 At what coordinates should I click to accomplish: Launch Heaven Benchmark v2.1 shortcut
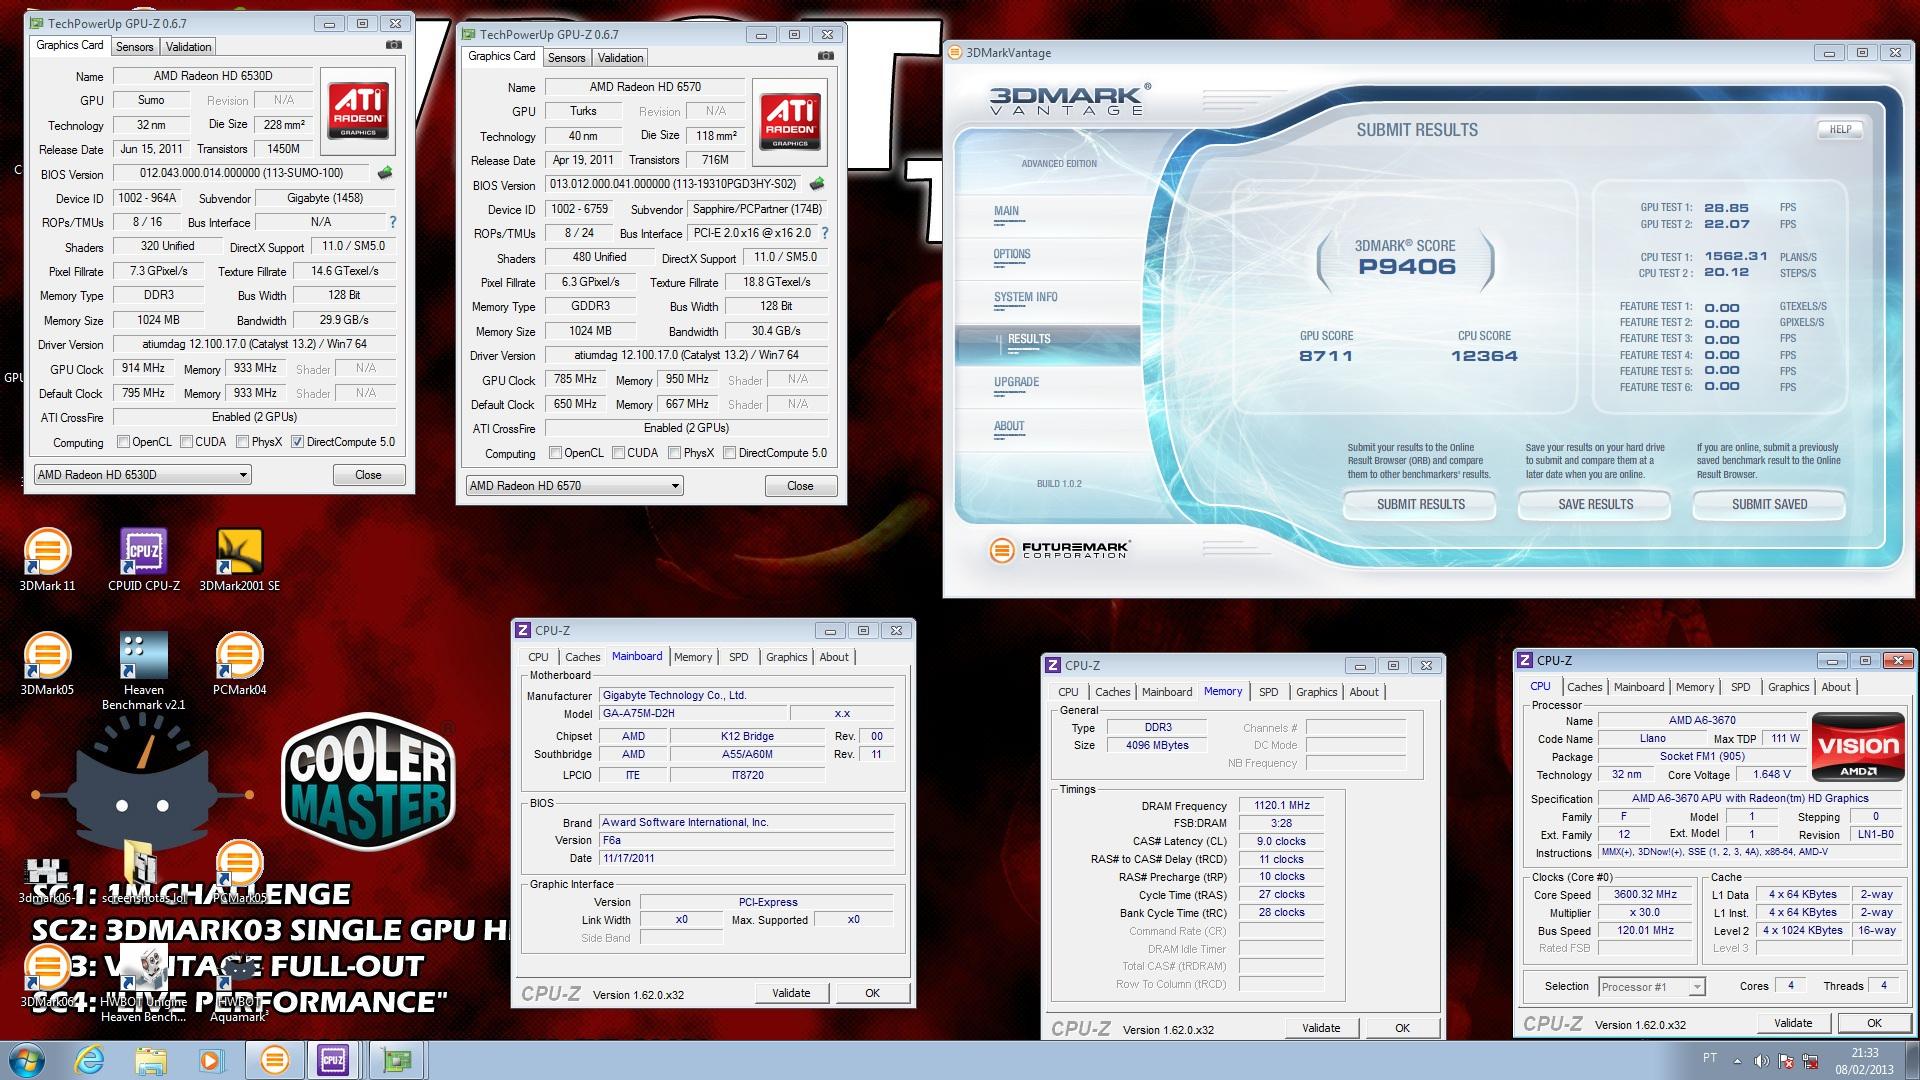point(143,670)
